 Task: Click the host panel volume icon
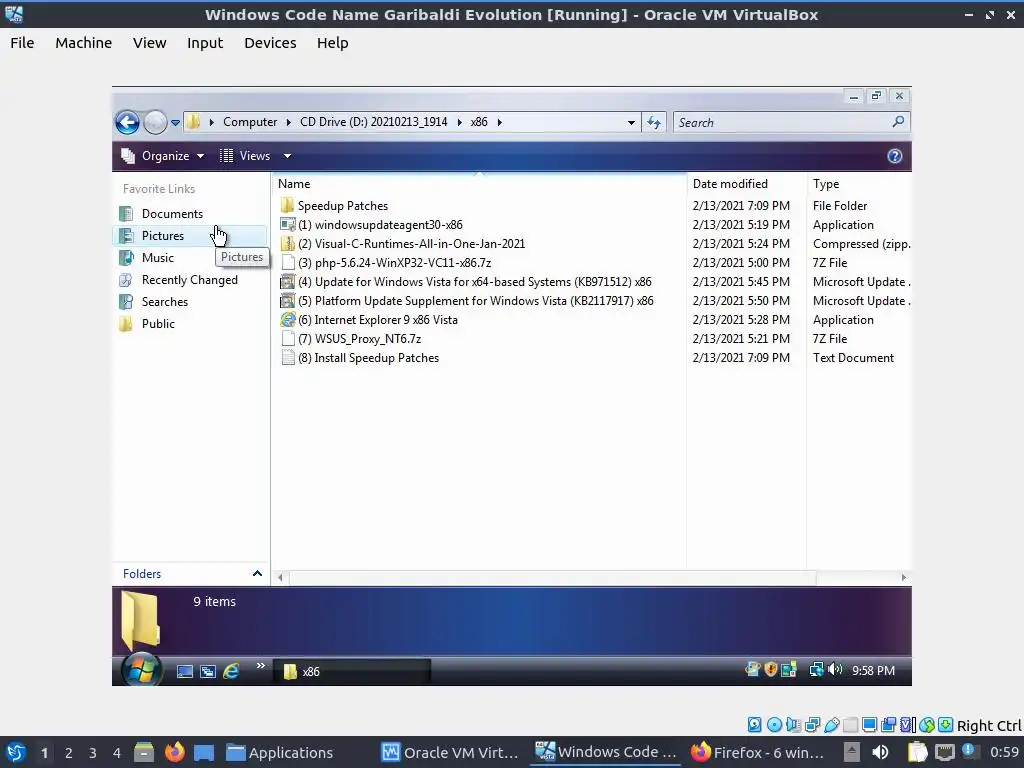880,752
